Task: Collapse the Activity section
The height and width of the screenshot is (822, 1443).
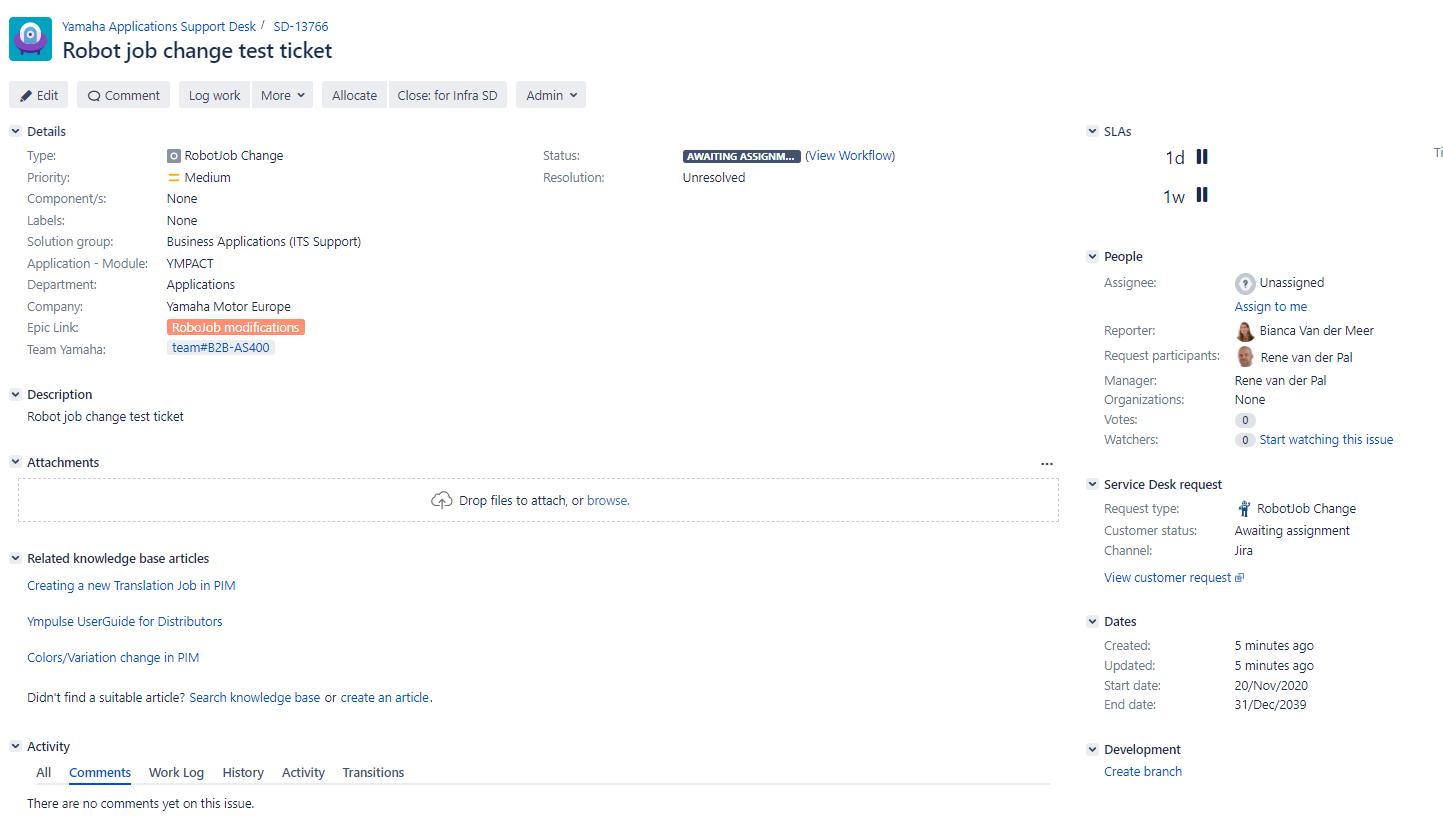Action: pyautogui.click(x=15, y=746)
